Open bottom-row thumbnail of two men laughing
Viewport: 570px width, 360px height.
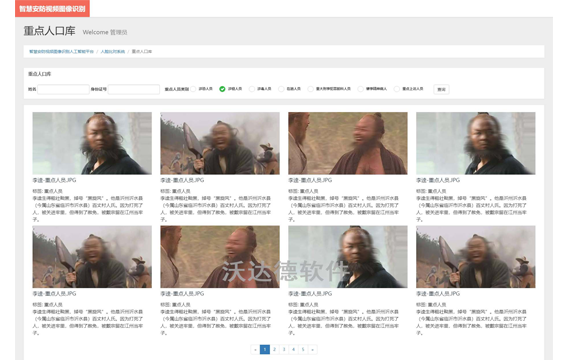point(220,257)
